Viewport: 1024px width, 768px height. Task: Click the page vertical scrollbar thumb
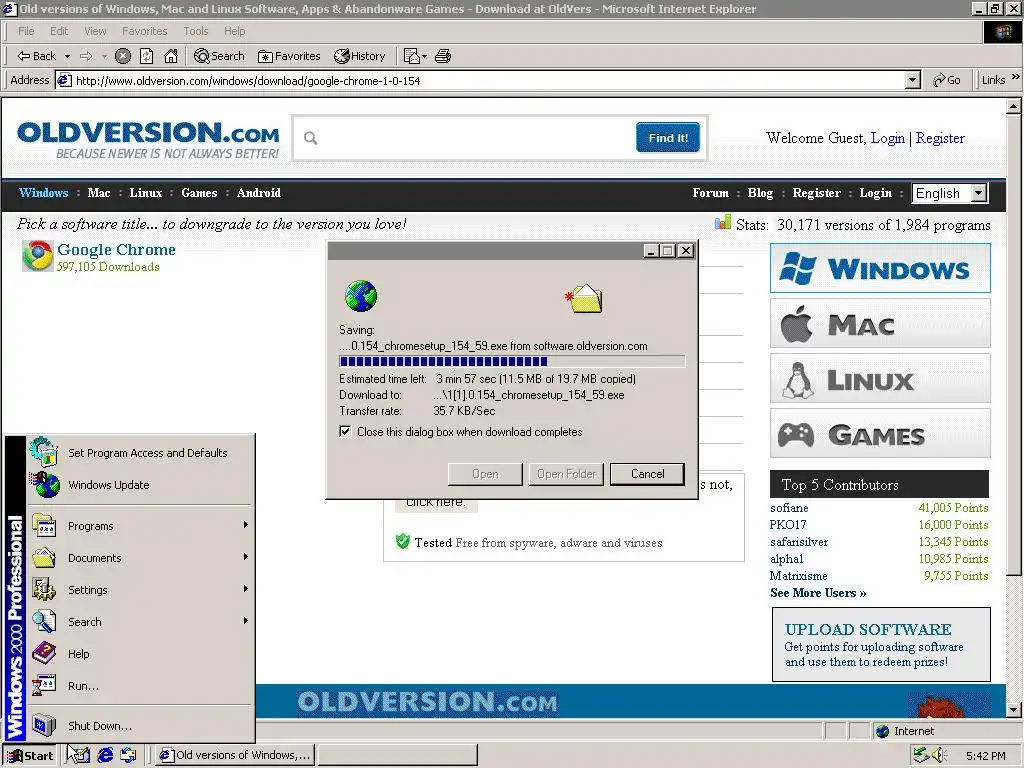[x=1014, y=345]
